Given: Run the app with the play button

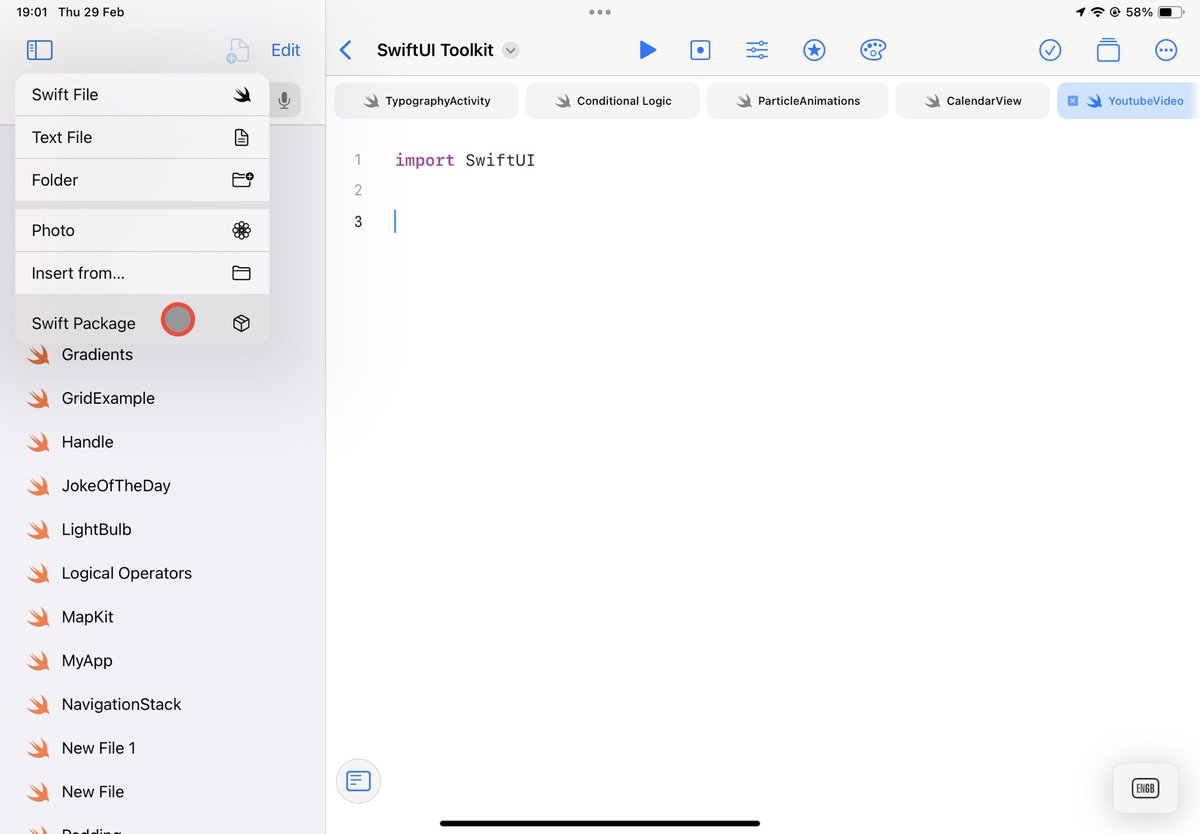Looking at the screenshot, I should tap(648, 50).
